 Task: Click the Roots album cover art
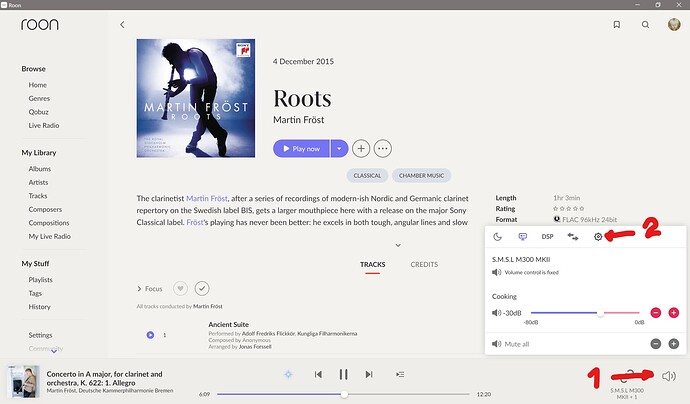click(x=196, y=98)
